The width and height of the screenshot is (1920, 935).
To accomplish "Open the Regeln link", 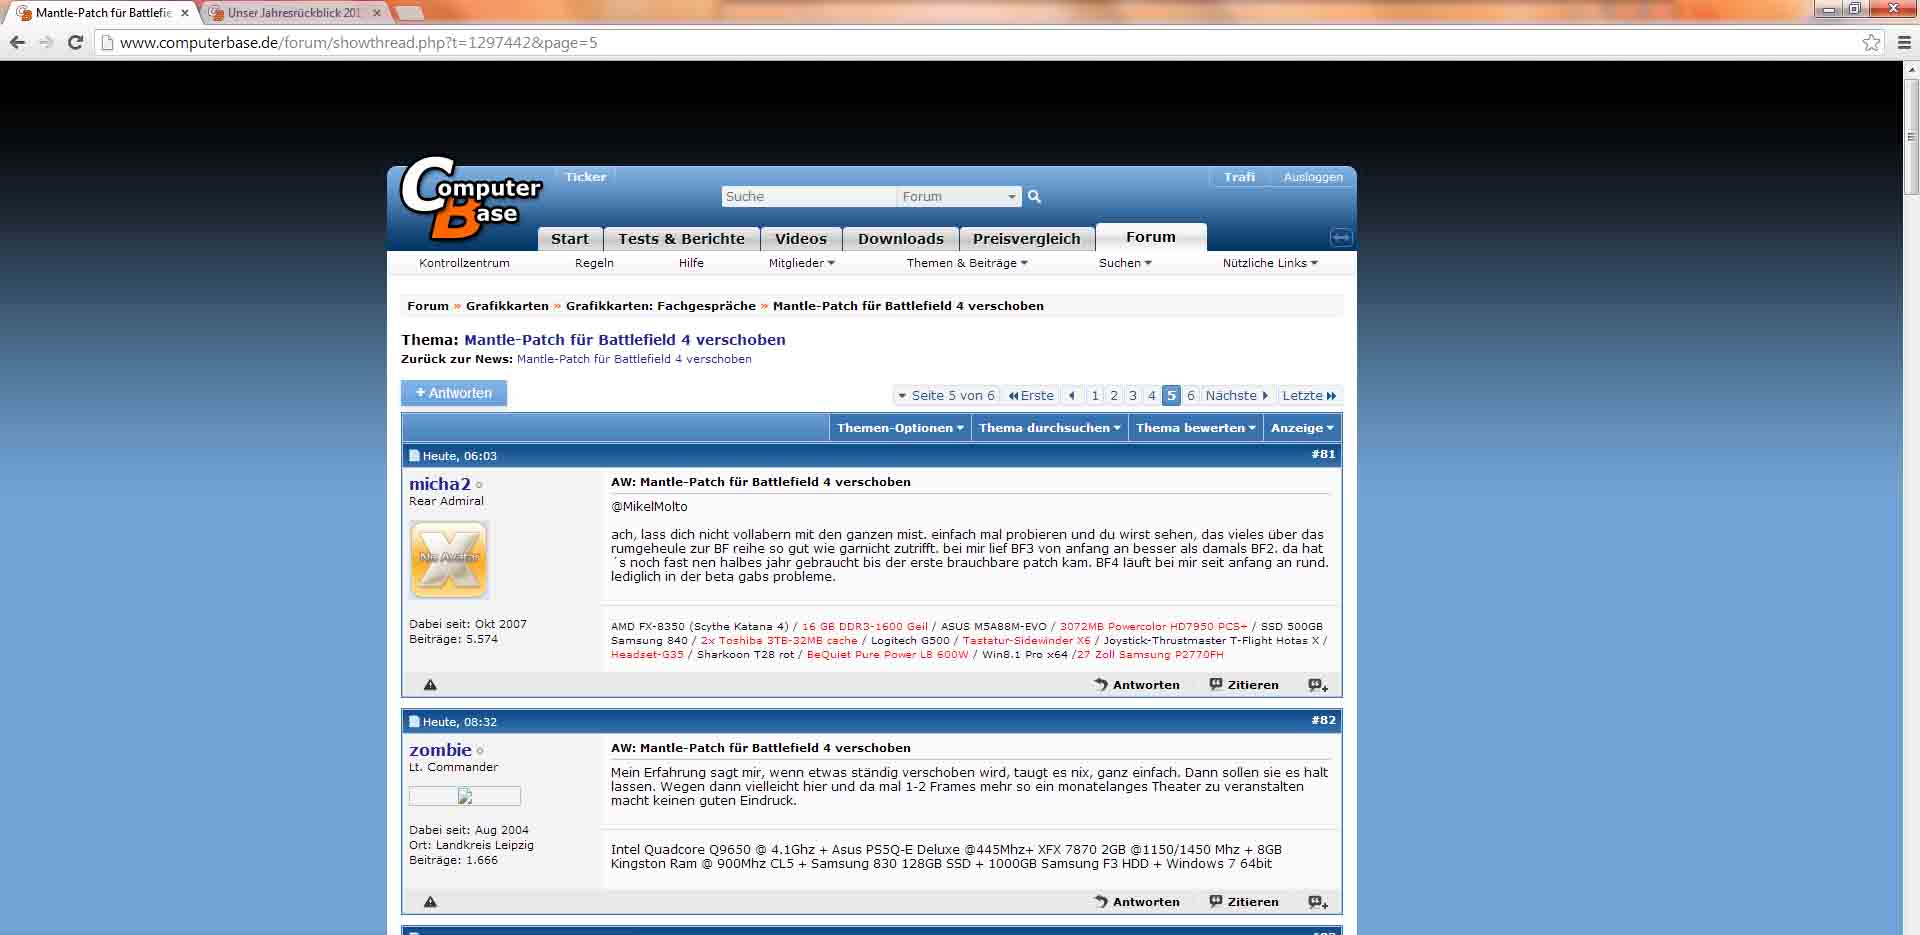I will coord(594,263).
